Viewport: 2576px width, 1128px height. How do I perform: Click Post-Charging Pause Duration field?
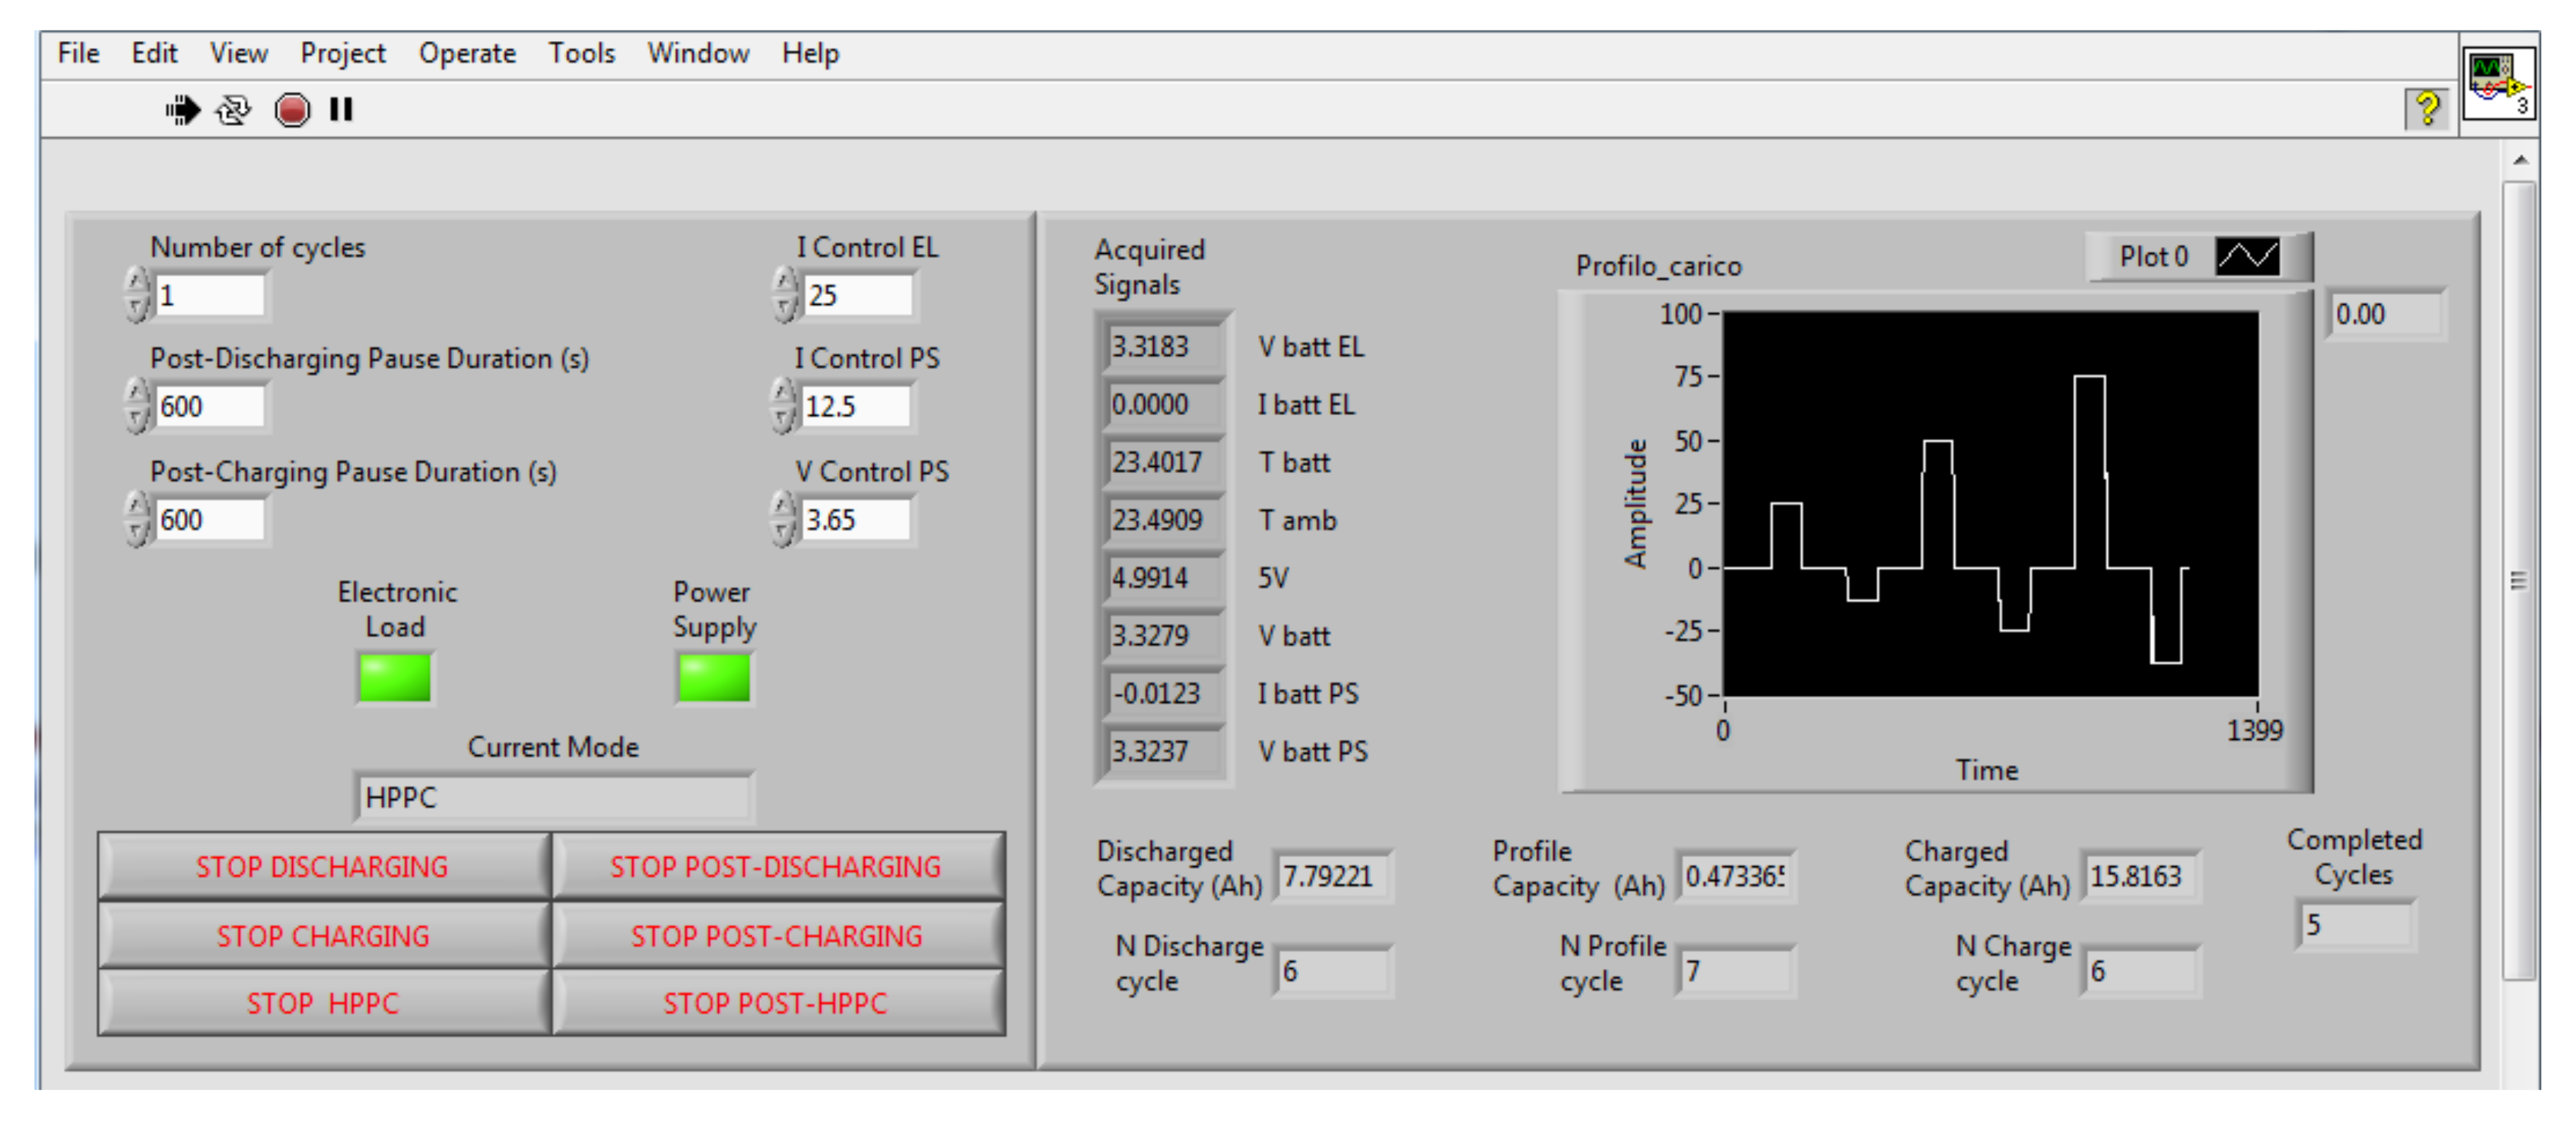(x=211, y=519)
